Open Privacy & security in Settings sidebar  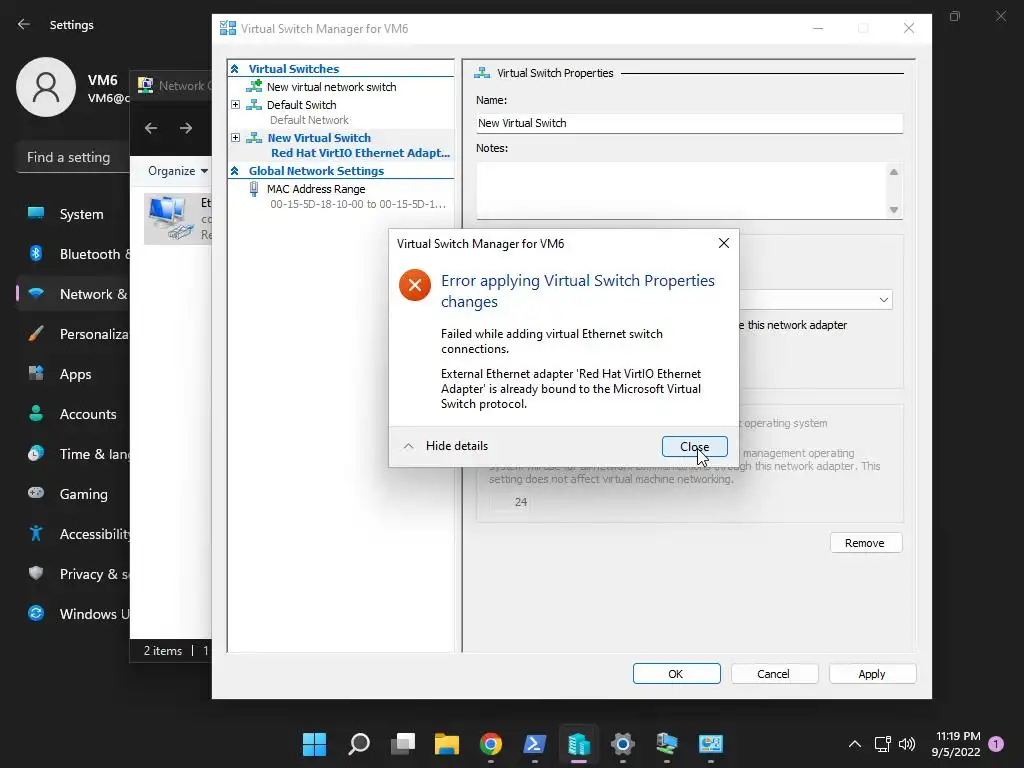(73, 574)
